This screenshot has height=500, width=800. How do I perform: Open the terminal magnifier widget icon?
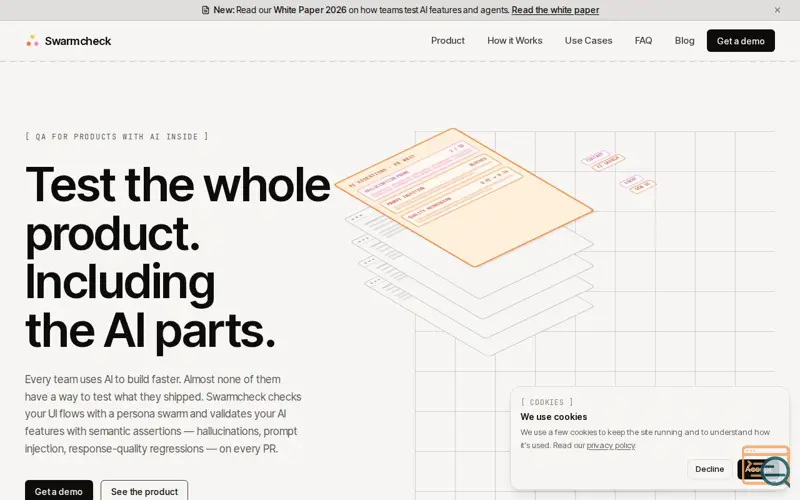pos(766,466)
